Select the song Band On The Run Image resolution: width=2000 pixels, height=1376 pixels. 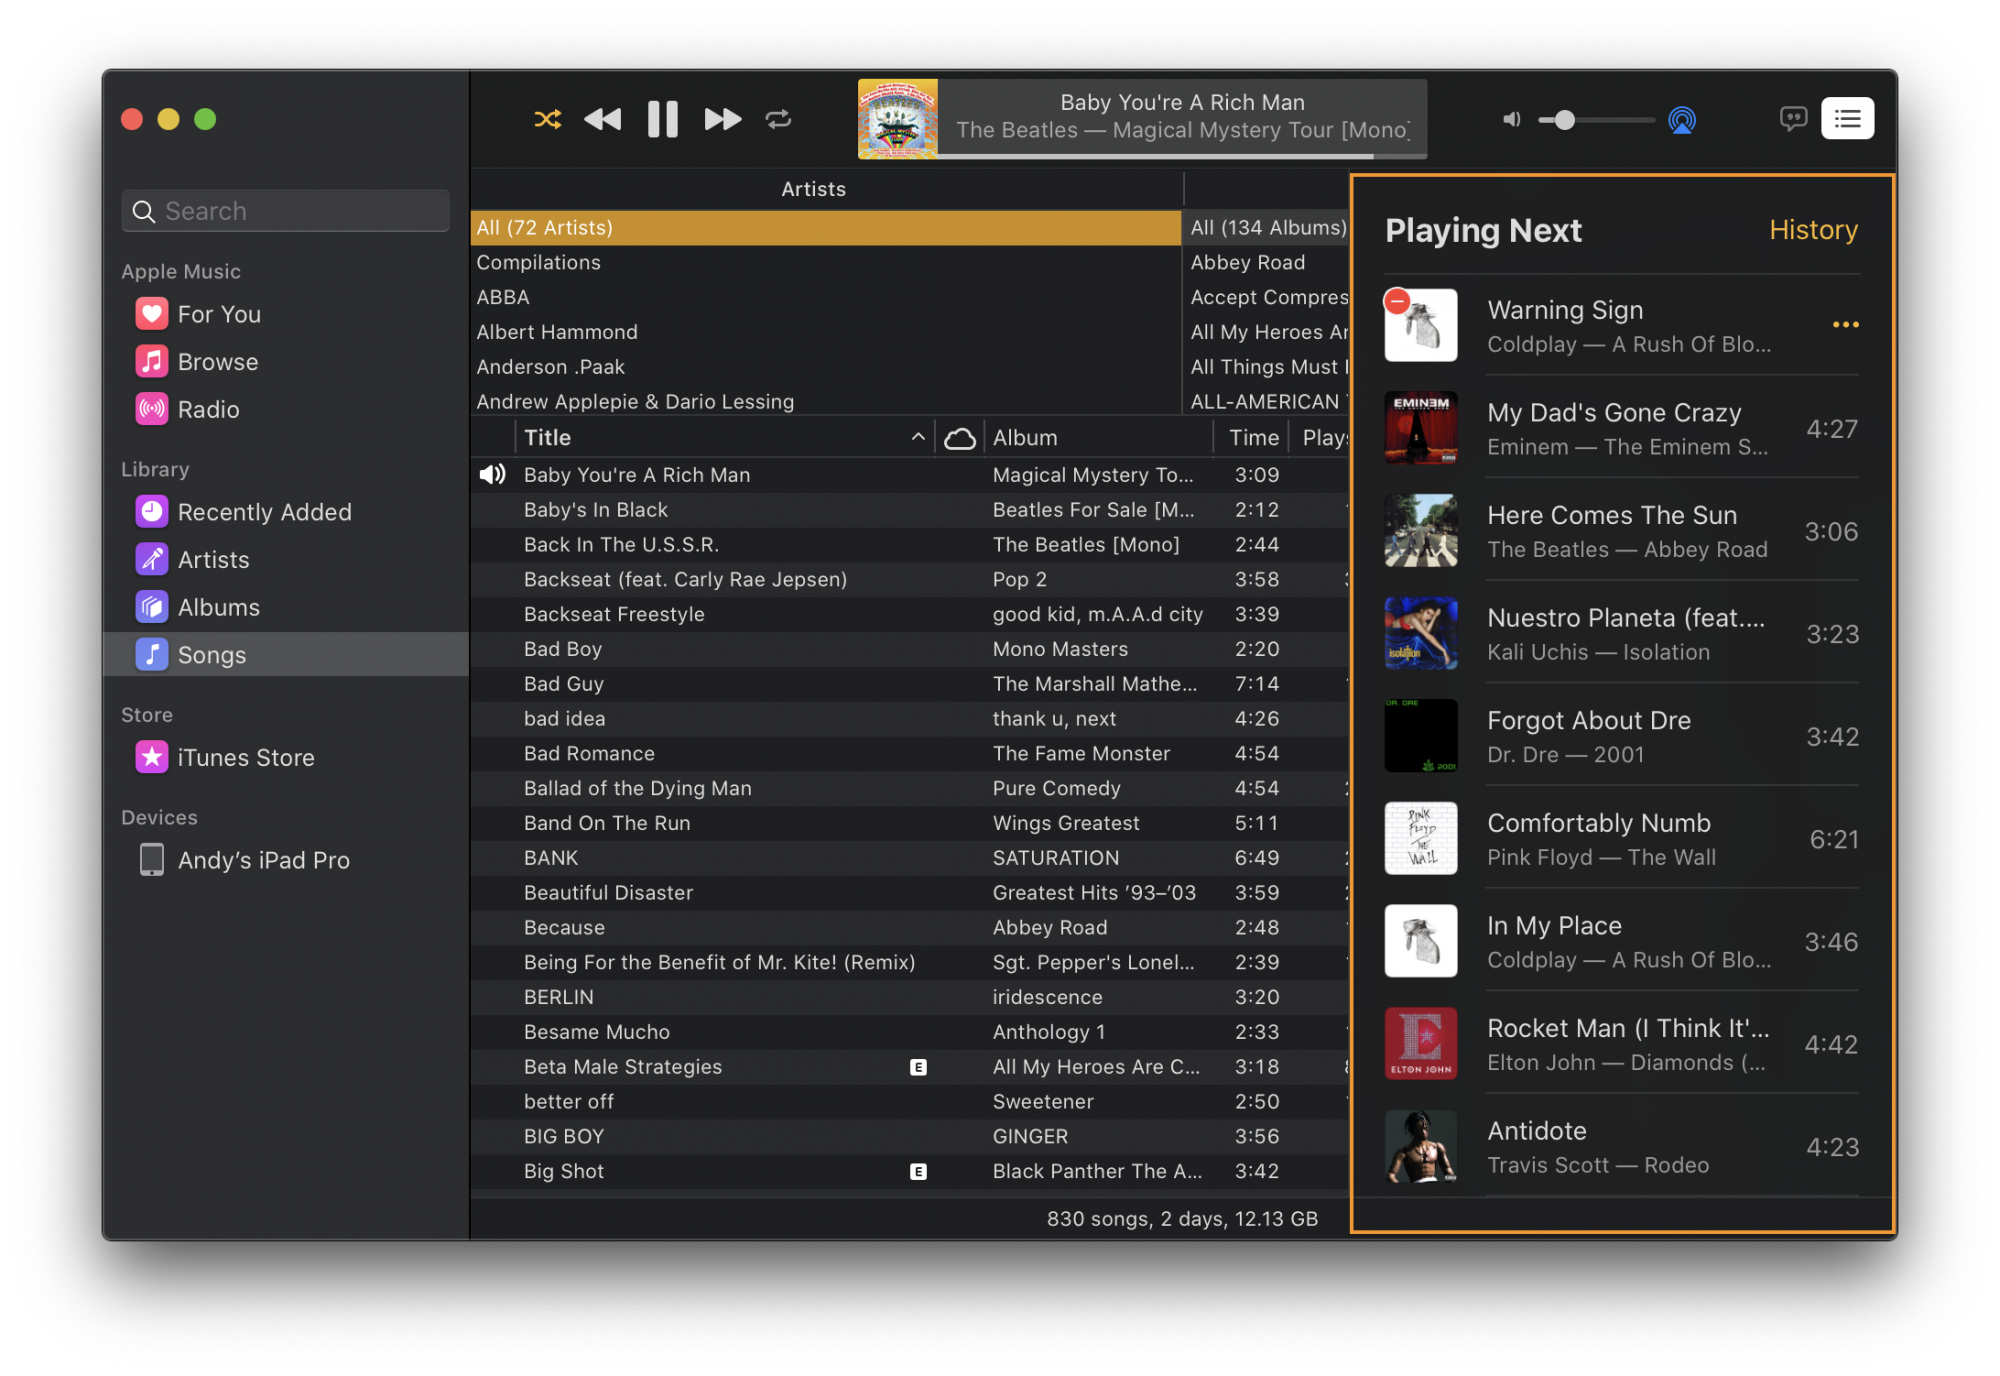pos(910,823)
